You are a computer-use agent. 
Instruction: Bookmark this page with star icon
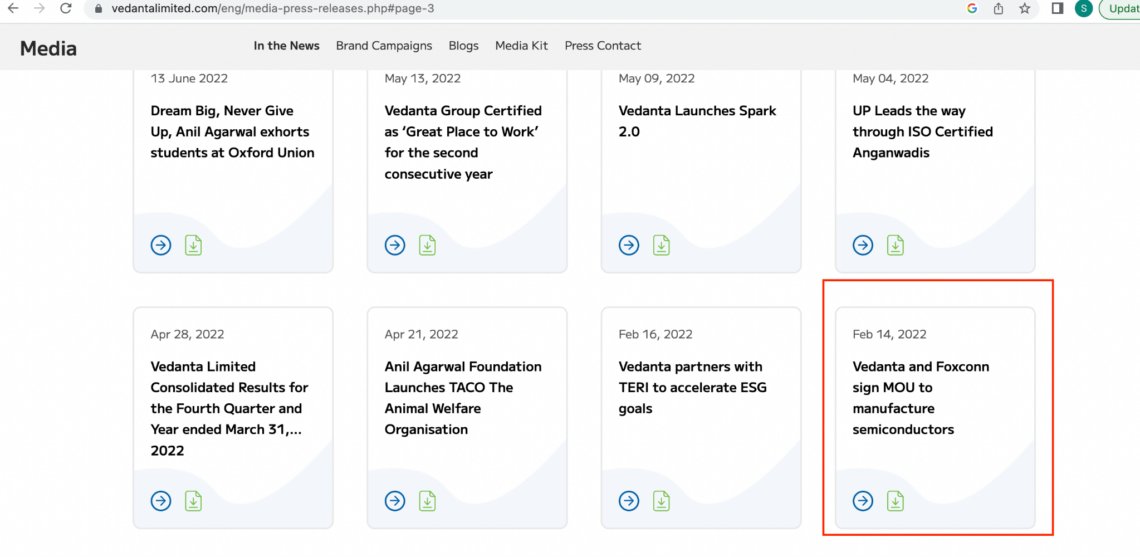tap(1024, 9)
